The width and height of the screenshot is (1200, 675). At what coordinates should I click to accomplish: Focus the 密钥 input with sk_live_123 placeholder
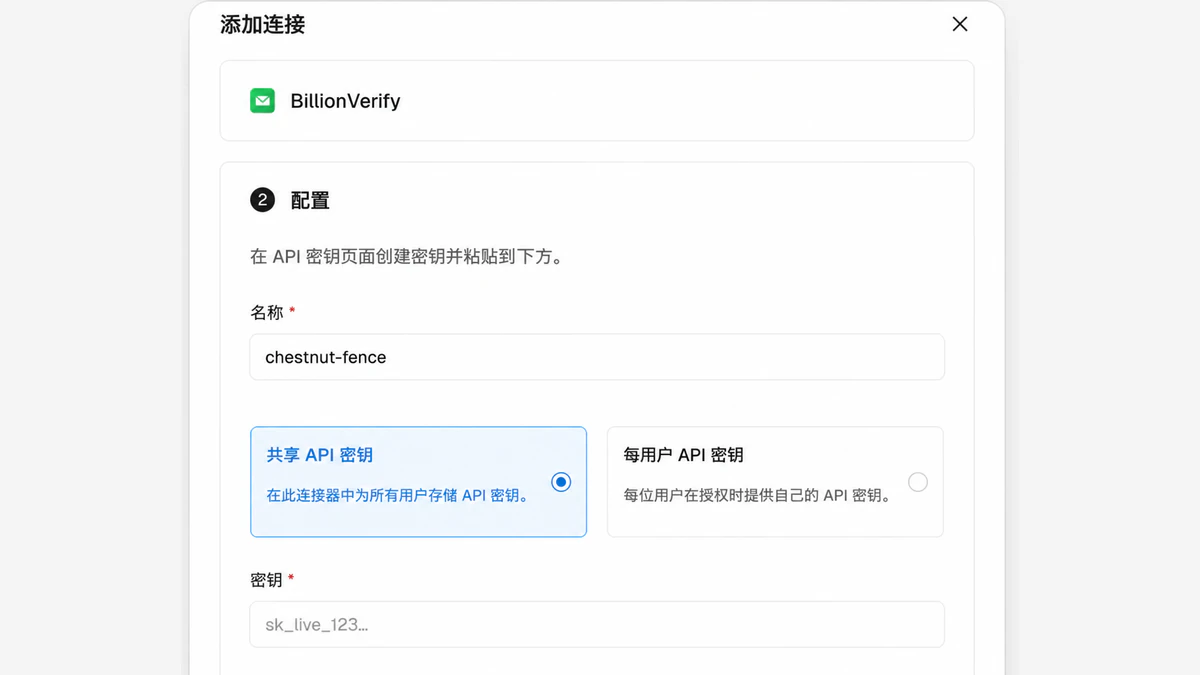click(x=597, y=624)
